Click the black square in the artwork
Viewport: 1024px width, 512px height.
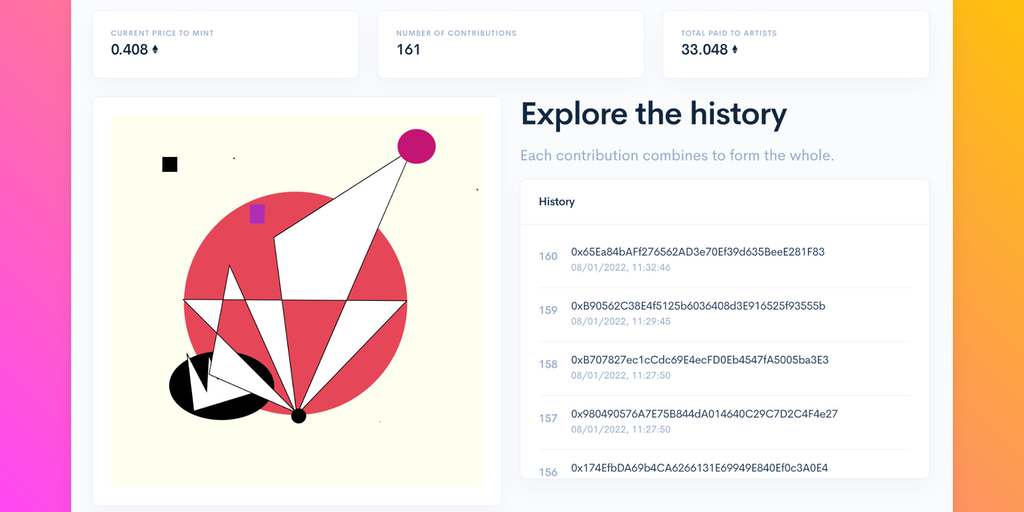[170, 164]
